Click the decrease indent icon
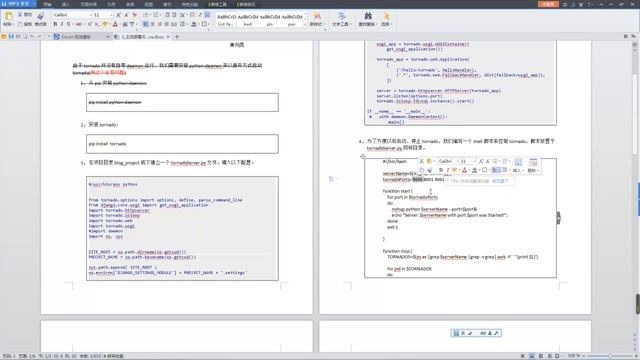The height and width of the screenshot is (360, 640). coord(167,15)
